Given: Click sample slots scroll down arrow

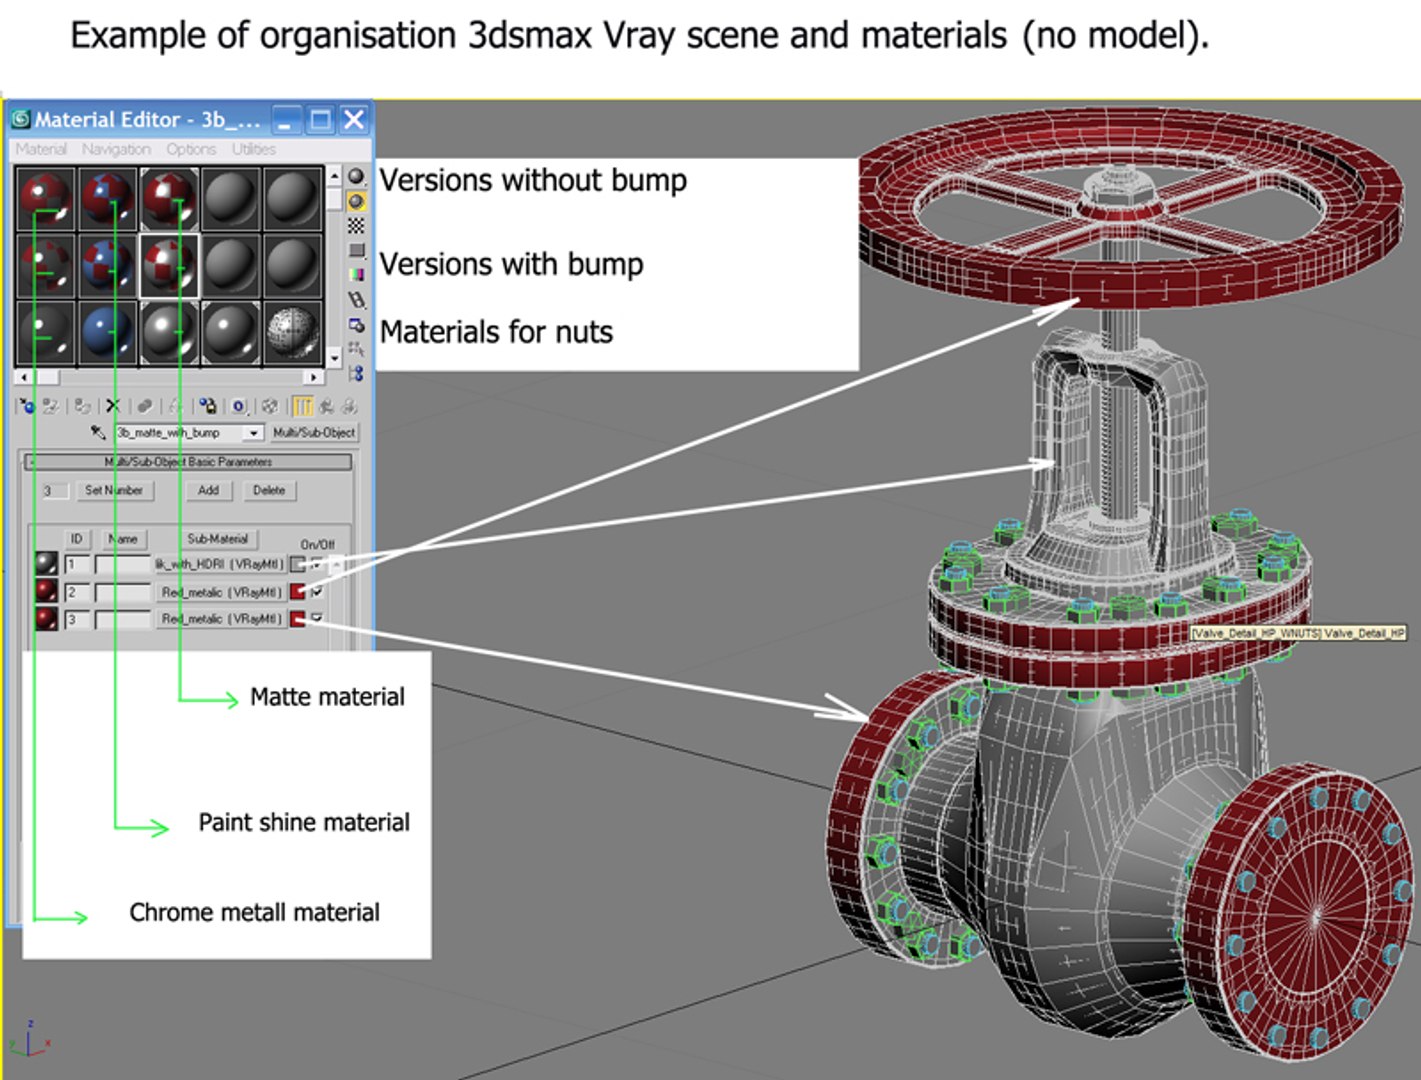Looking at the screenshot, I should [x=334, y=357].
